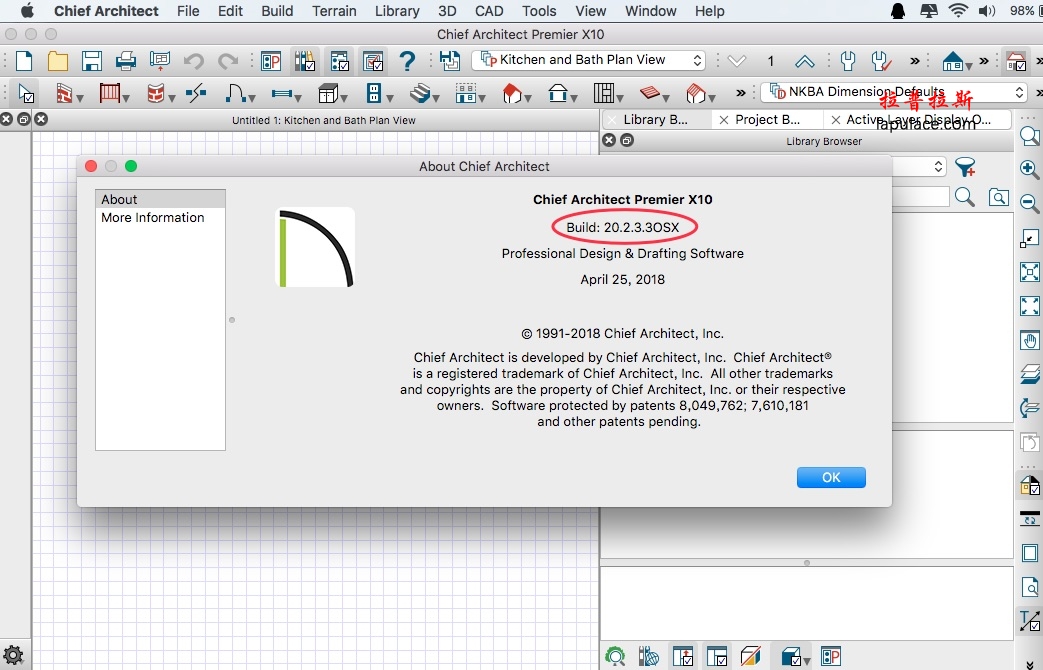Click the Print icon in the toolbar
Screen dimensions: 1043x670
[x=125, y=61]
